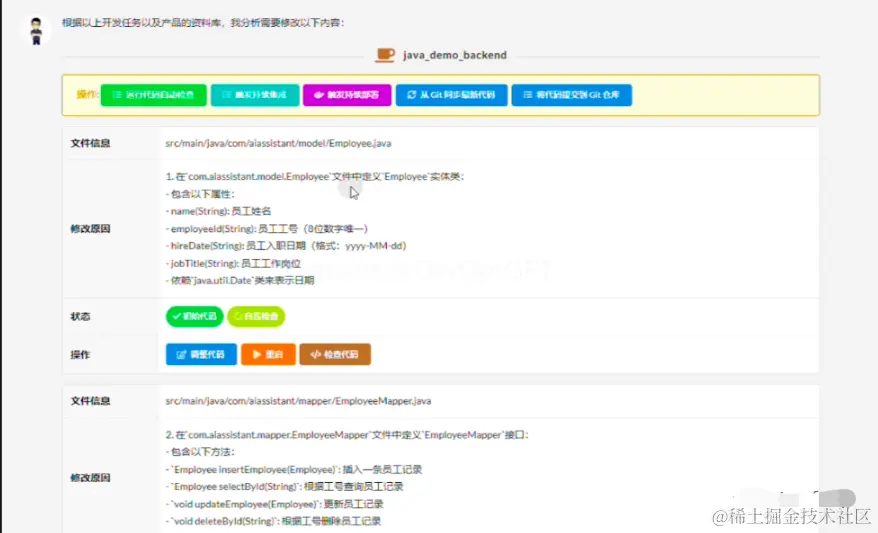Click the line with 'void updateEmployee(Employee)'

tap(274, 504)
